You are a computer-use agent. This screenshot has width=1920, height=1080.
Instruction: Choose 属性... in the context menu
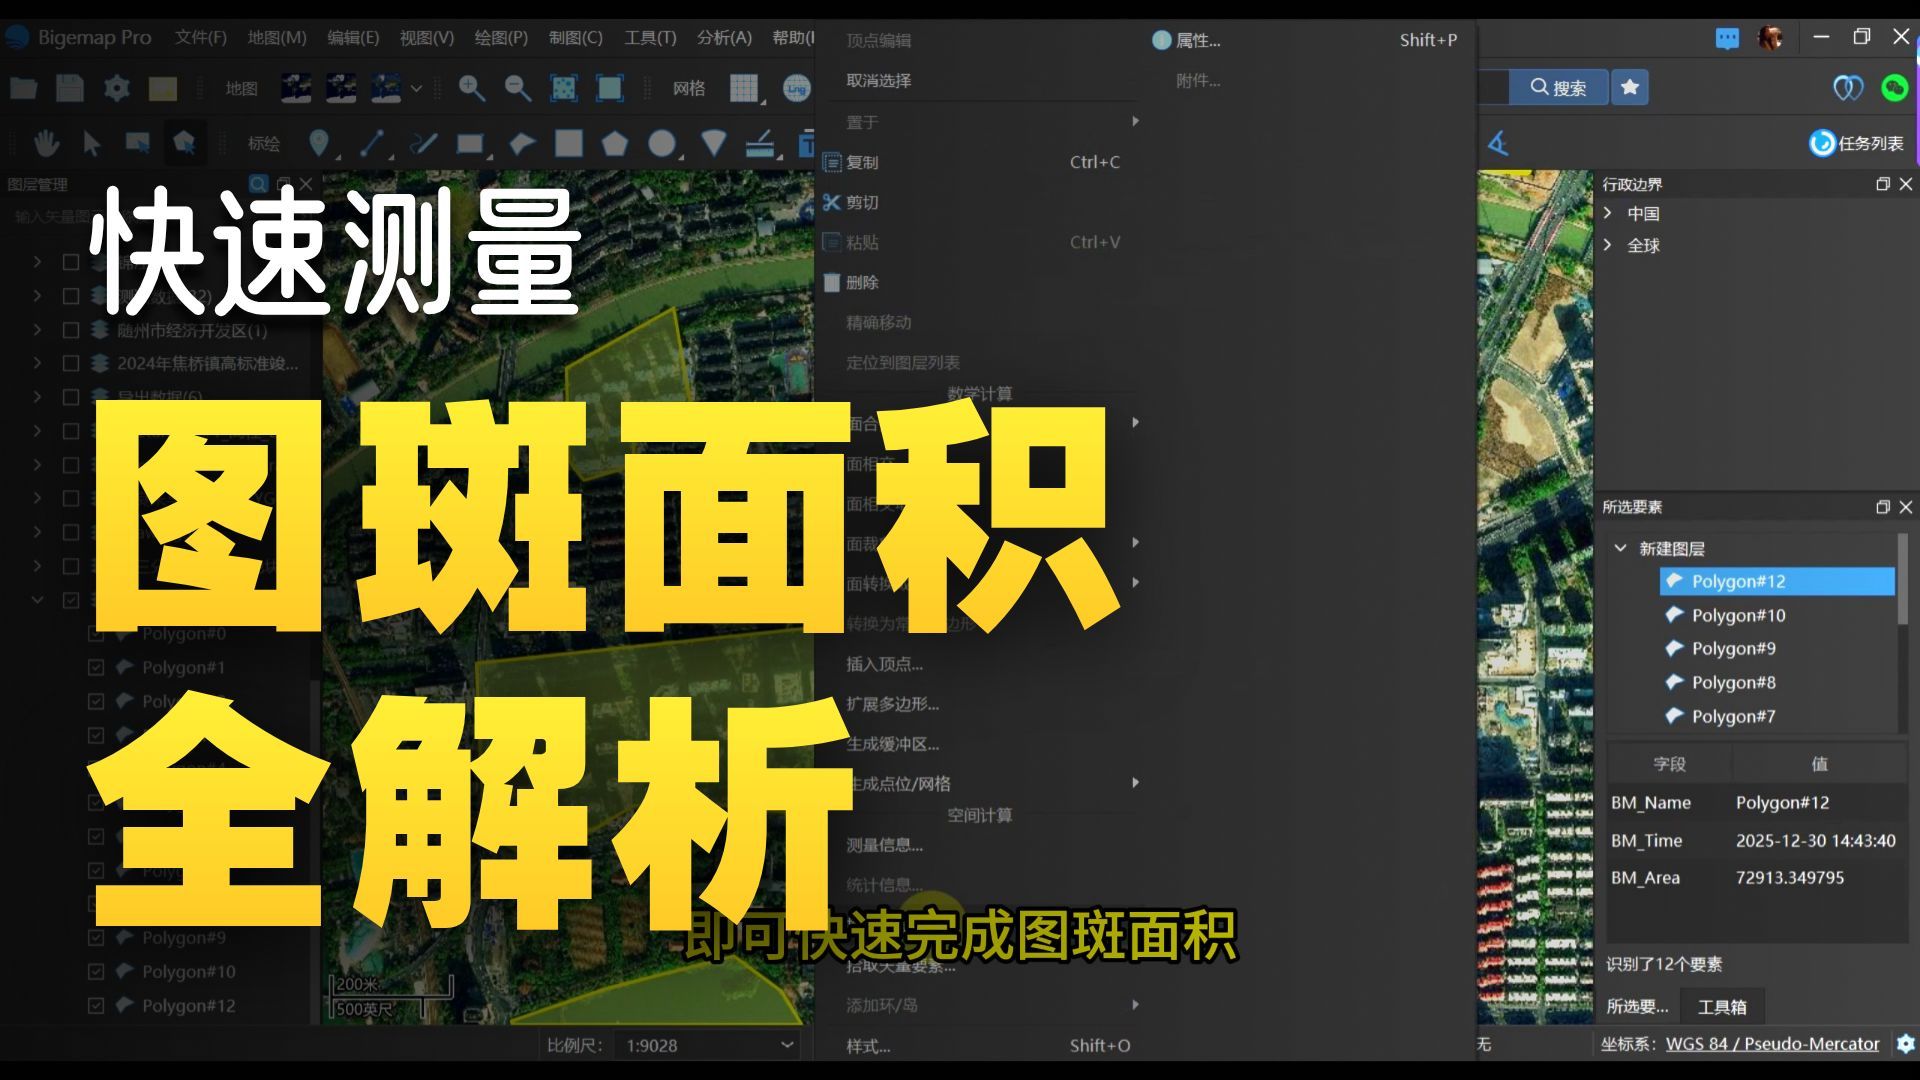pyautogui.click(x=1198, y=40)
